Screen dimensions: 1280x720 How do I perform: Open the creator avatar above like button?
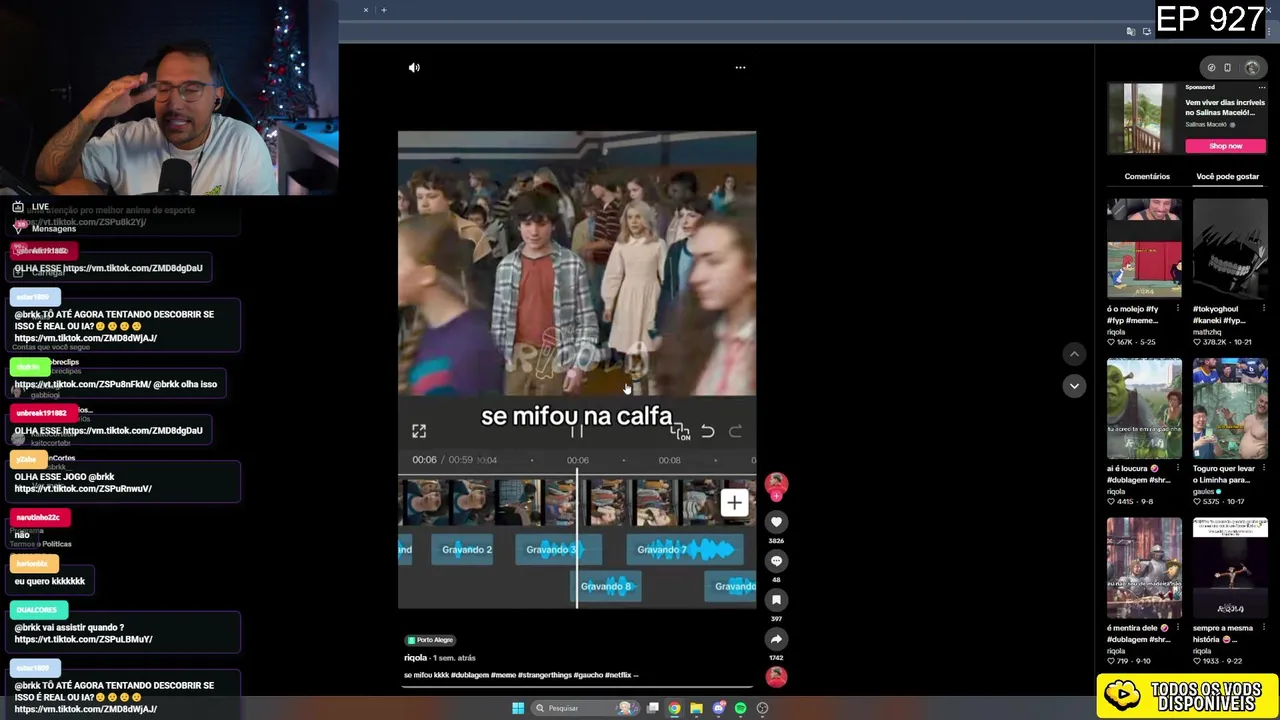[x=776, y=484]
